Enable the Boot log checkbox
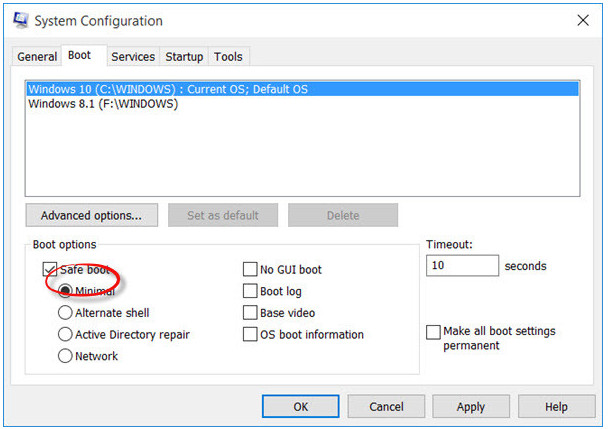This screenshot has height=429, width=608. pyautogui.click(x=250, y=291)
